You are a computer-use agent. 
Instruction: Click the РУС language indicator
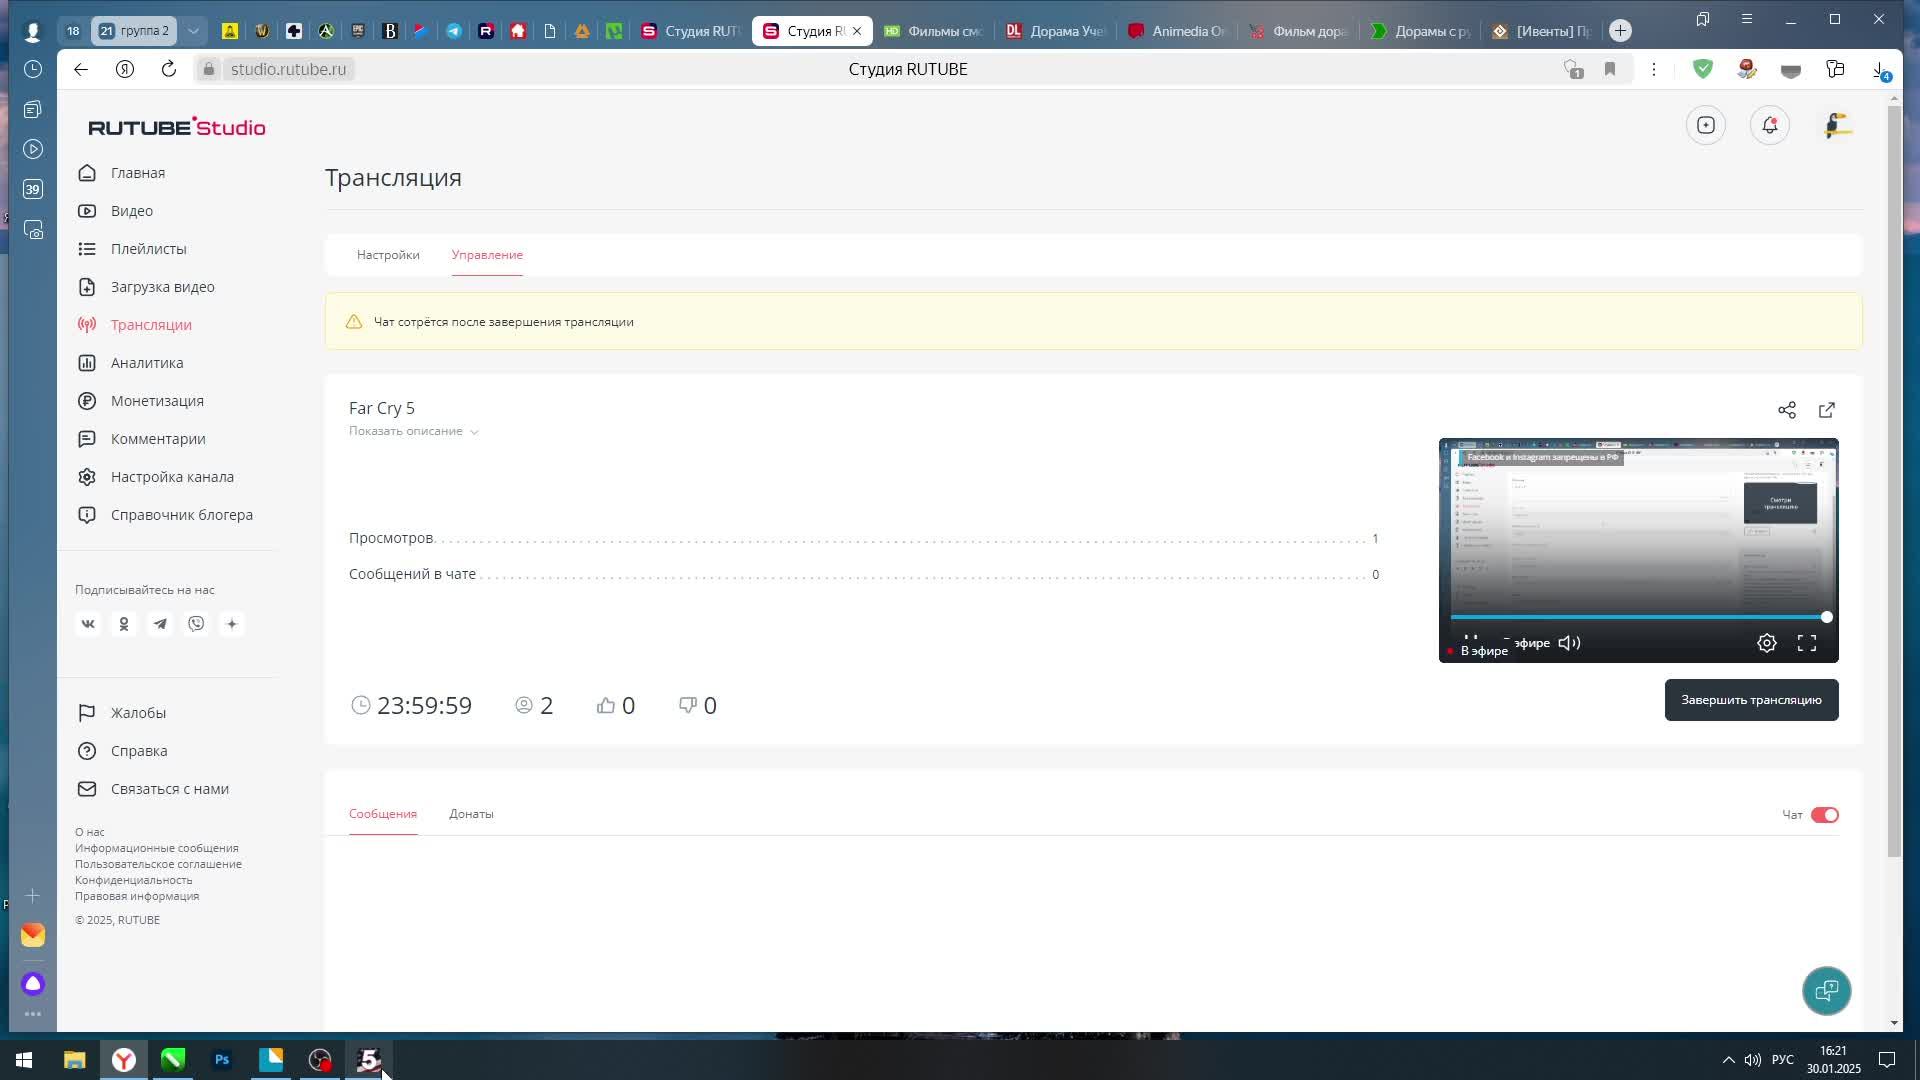tap(1782, 1060)
